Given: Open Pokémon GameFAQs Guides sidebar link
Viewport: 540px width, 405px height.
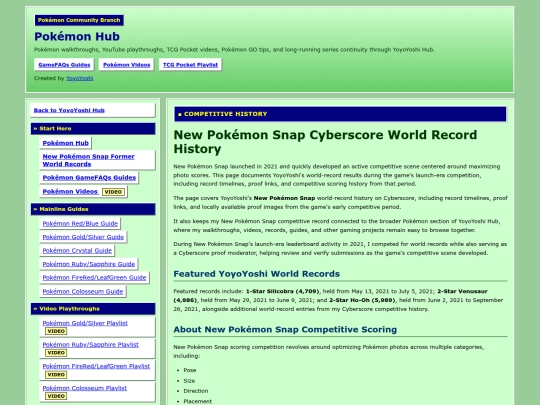Looking at the screenshot, I should (x=89, y=178).
